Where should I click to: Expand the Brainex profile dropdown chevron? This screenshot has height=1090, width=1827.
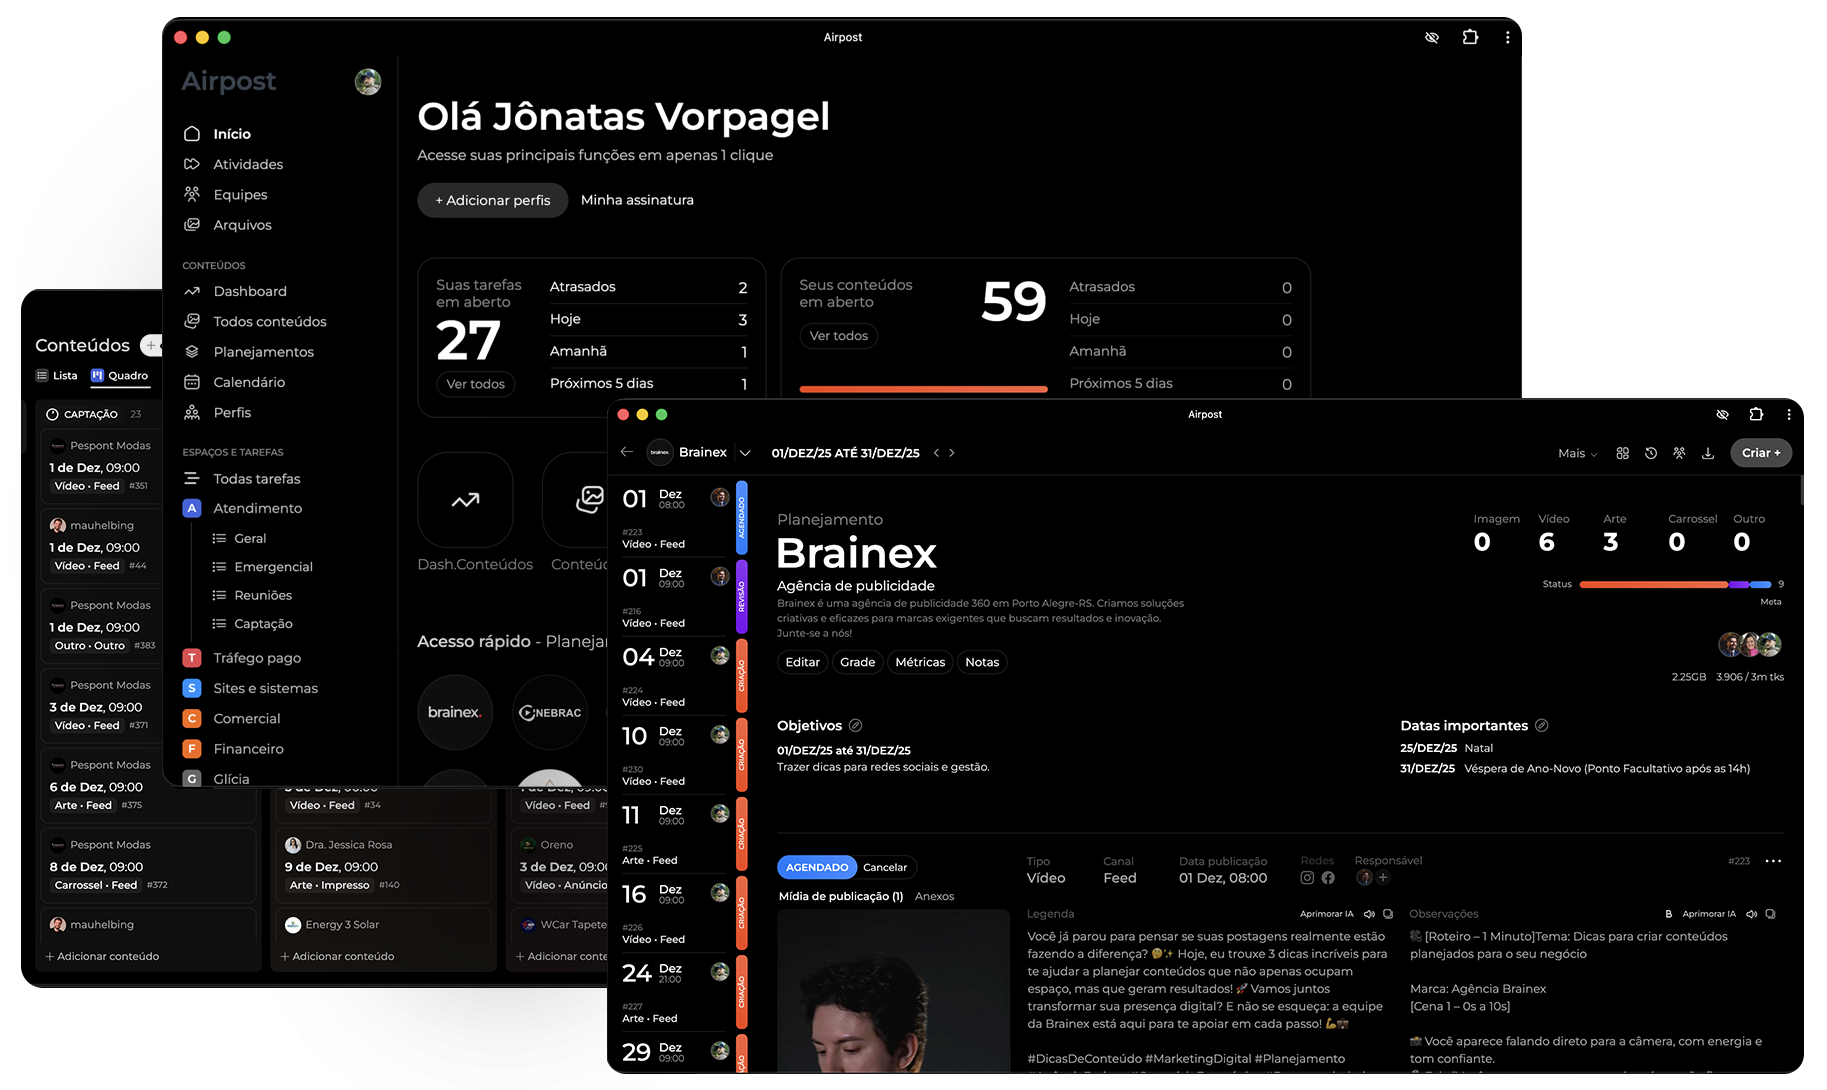(x=745, y=453)
